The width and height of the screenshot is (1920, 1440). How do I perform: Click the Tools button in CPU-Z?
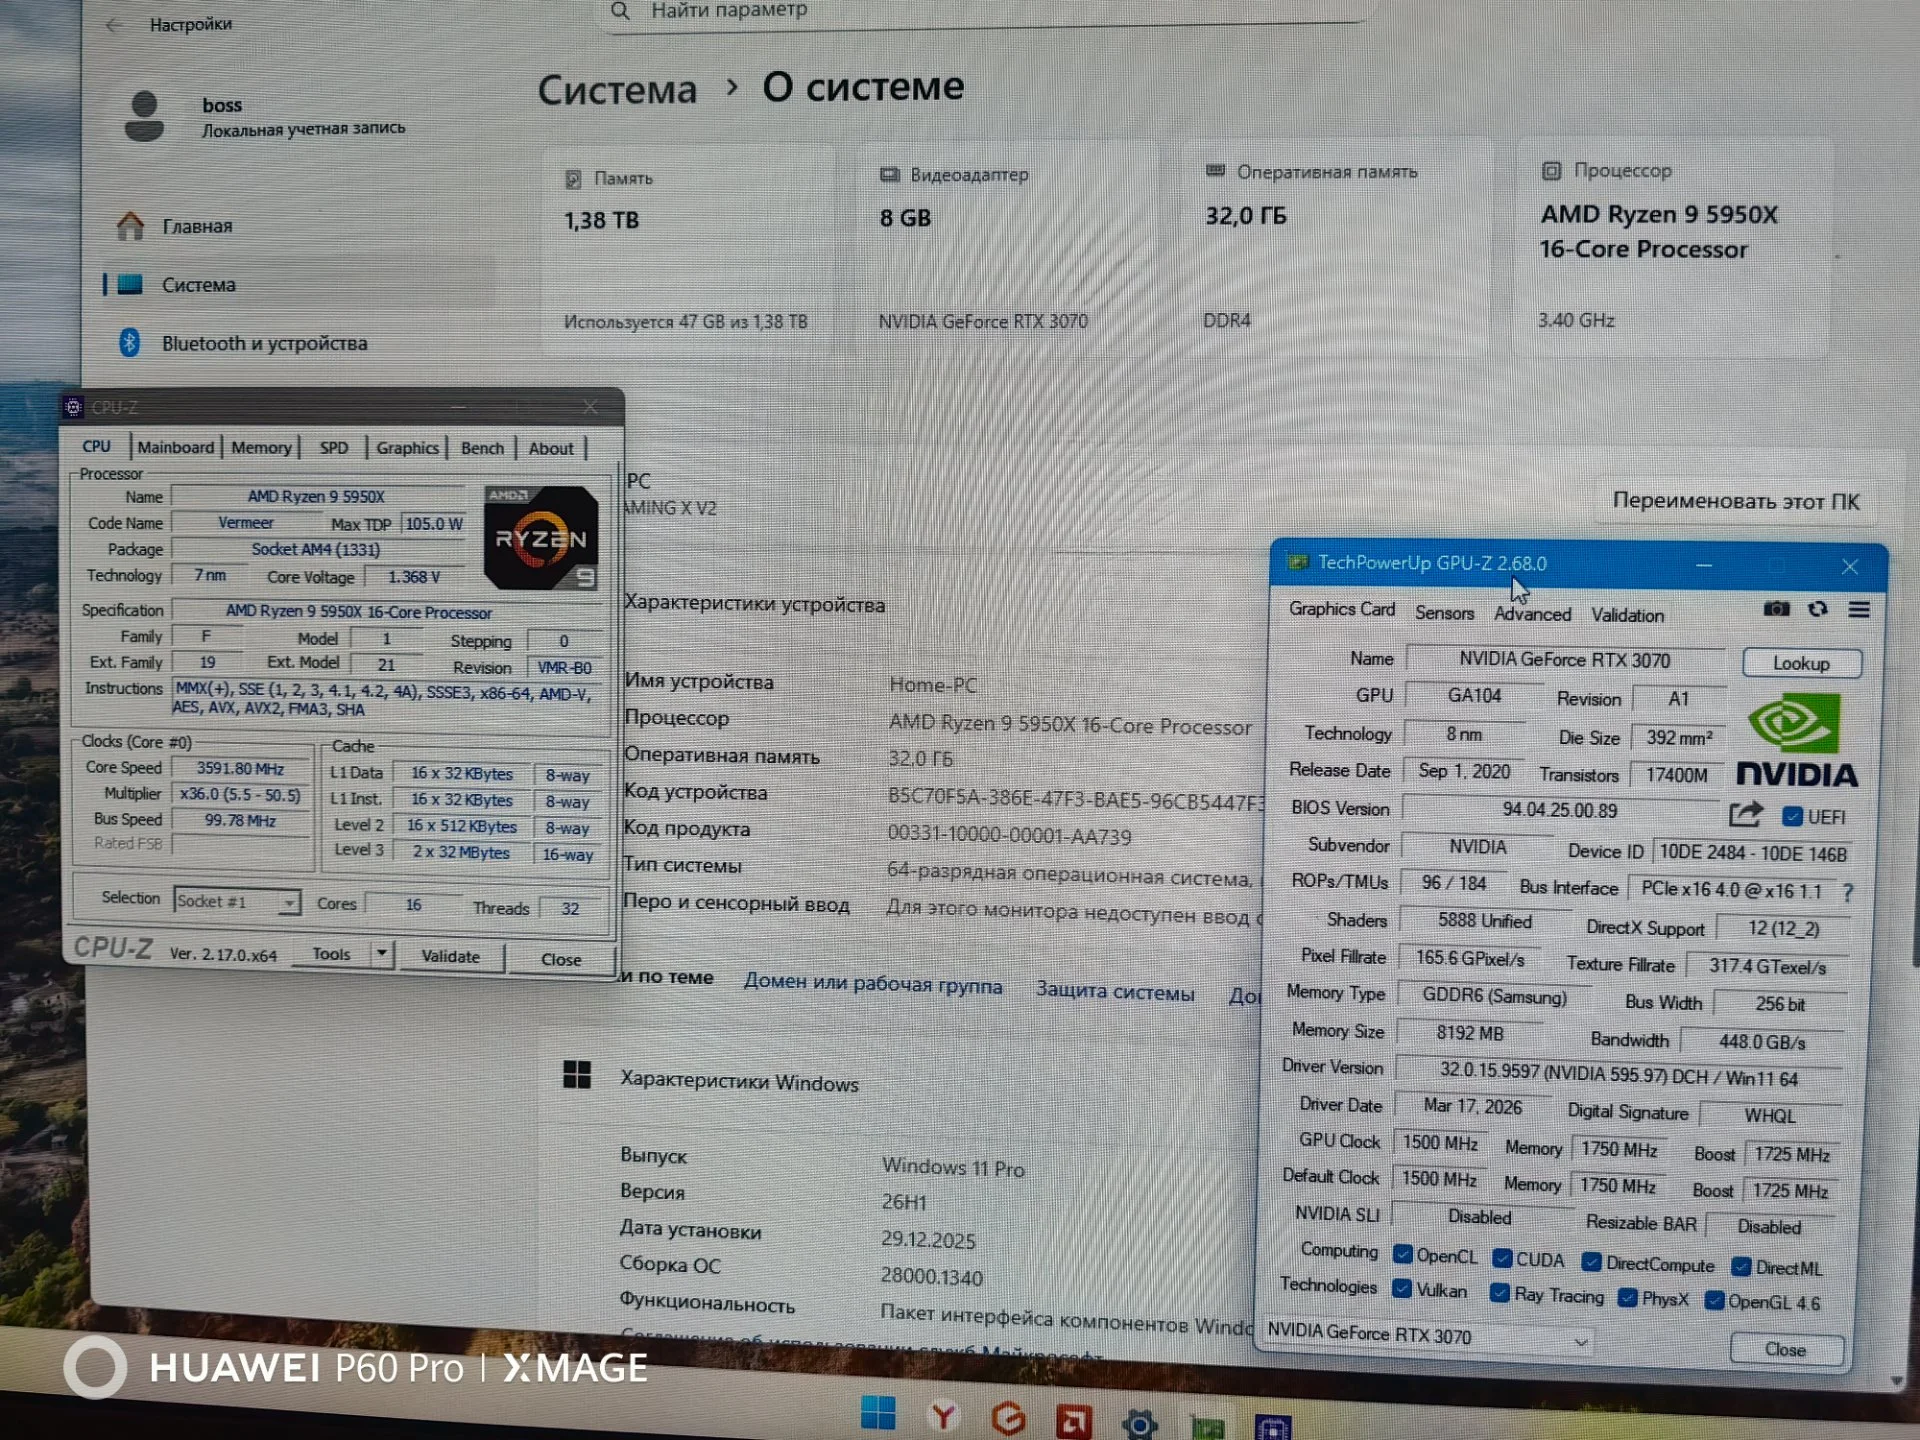tap(331, 954)
